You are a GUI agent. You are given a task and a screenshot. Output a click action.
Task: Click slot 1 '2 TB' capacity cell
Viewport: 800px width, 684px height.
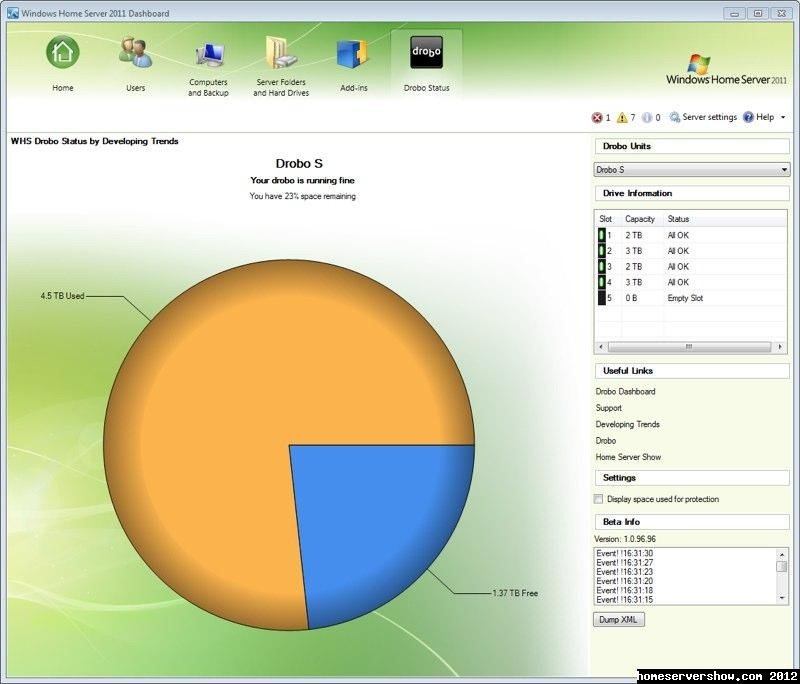coord(634,235)
